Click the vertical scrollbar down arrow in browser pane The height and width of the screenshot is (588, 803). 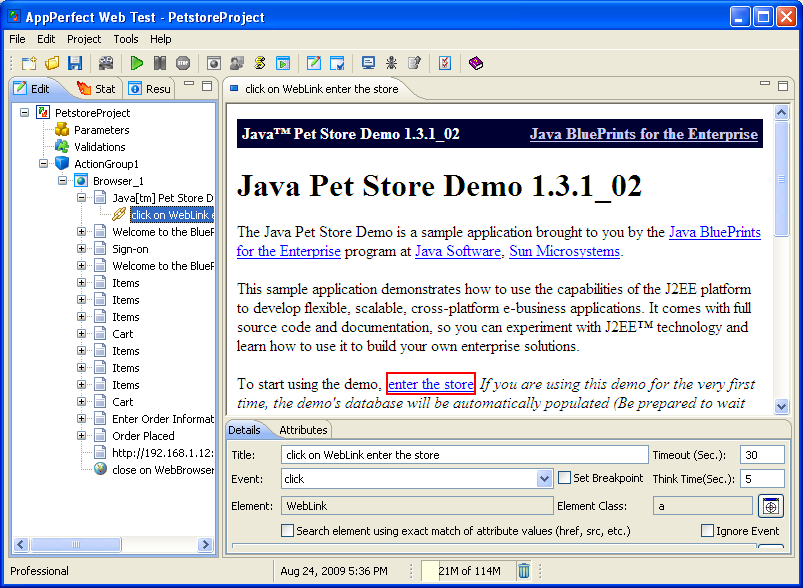[x=780, y=405]
